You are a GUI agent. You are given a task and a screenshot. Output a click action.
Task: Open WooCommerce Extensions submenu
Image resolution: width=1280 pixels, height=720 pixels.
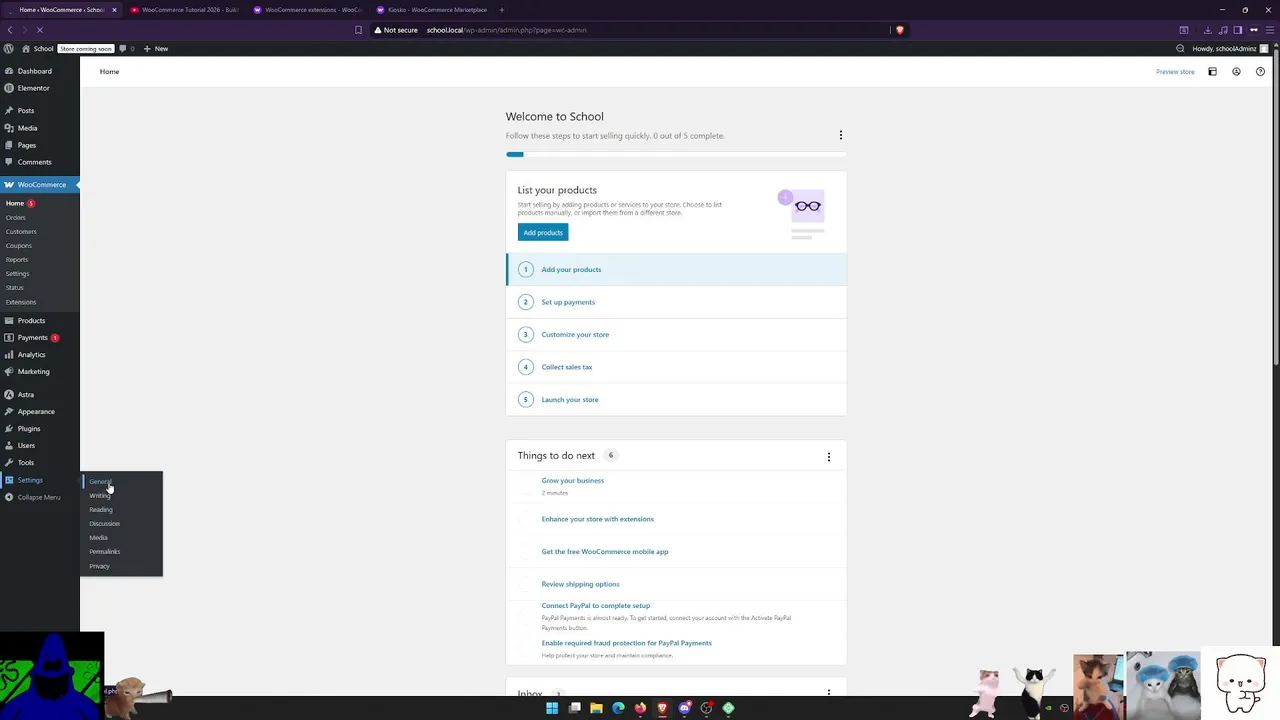point(21,301)
